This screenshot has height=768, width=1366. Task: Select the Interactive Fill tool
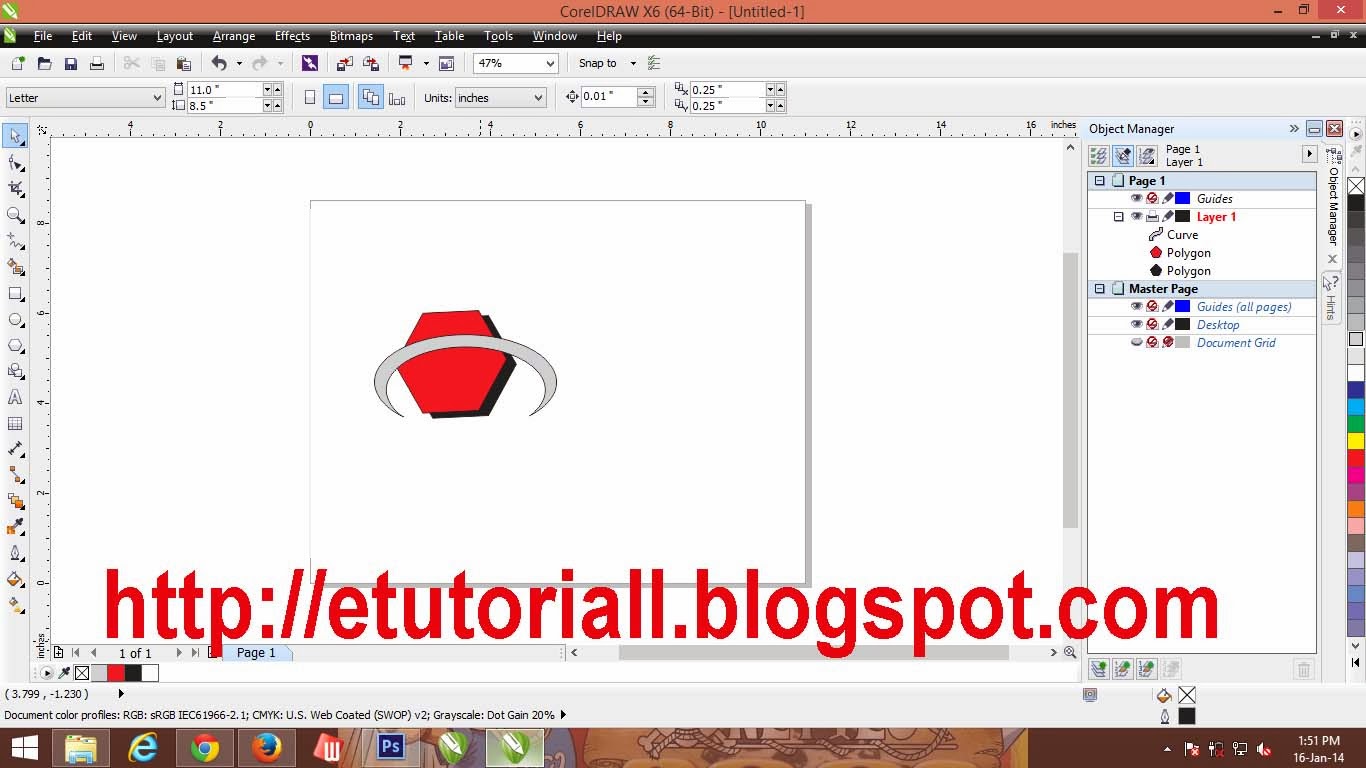15,605
